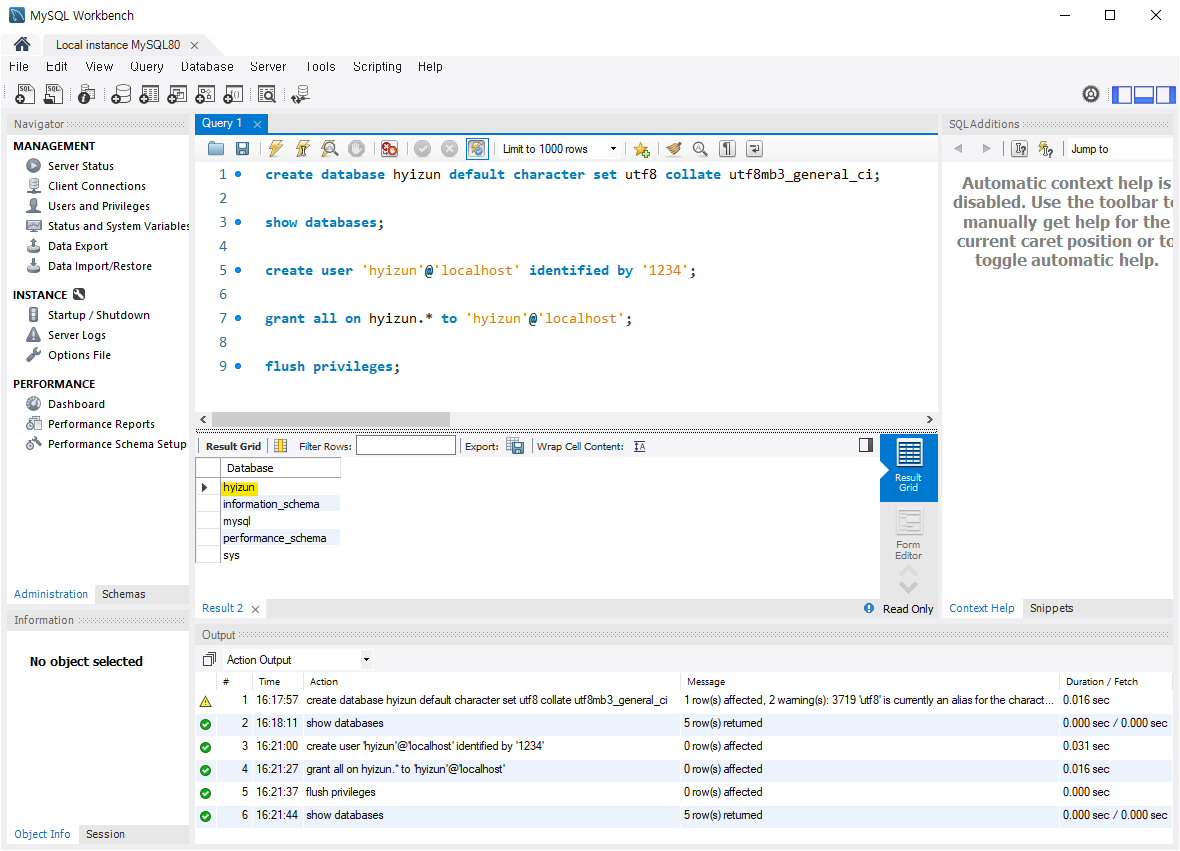The image size is (1180, 851).
Task: Create a new stored procedure icon
Action: coord(205,94)
